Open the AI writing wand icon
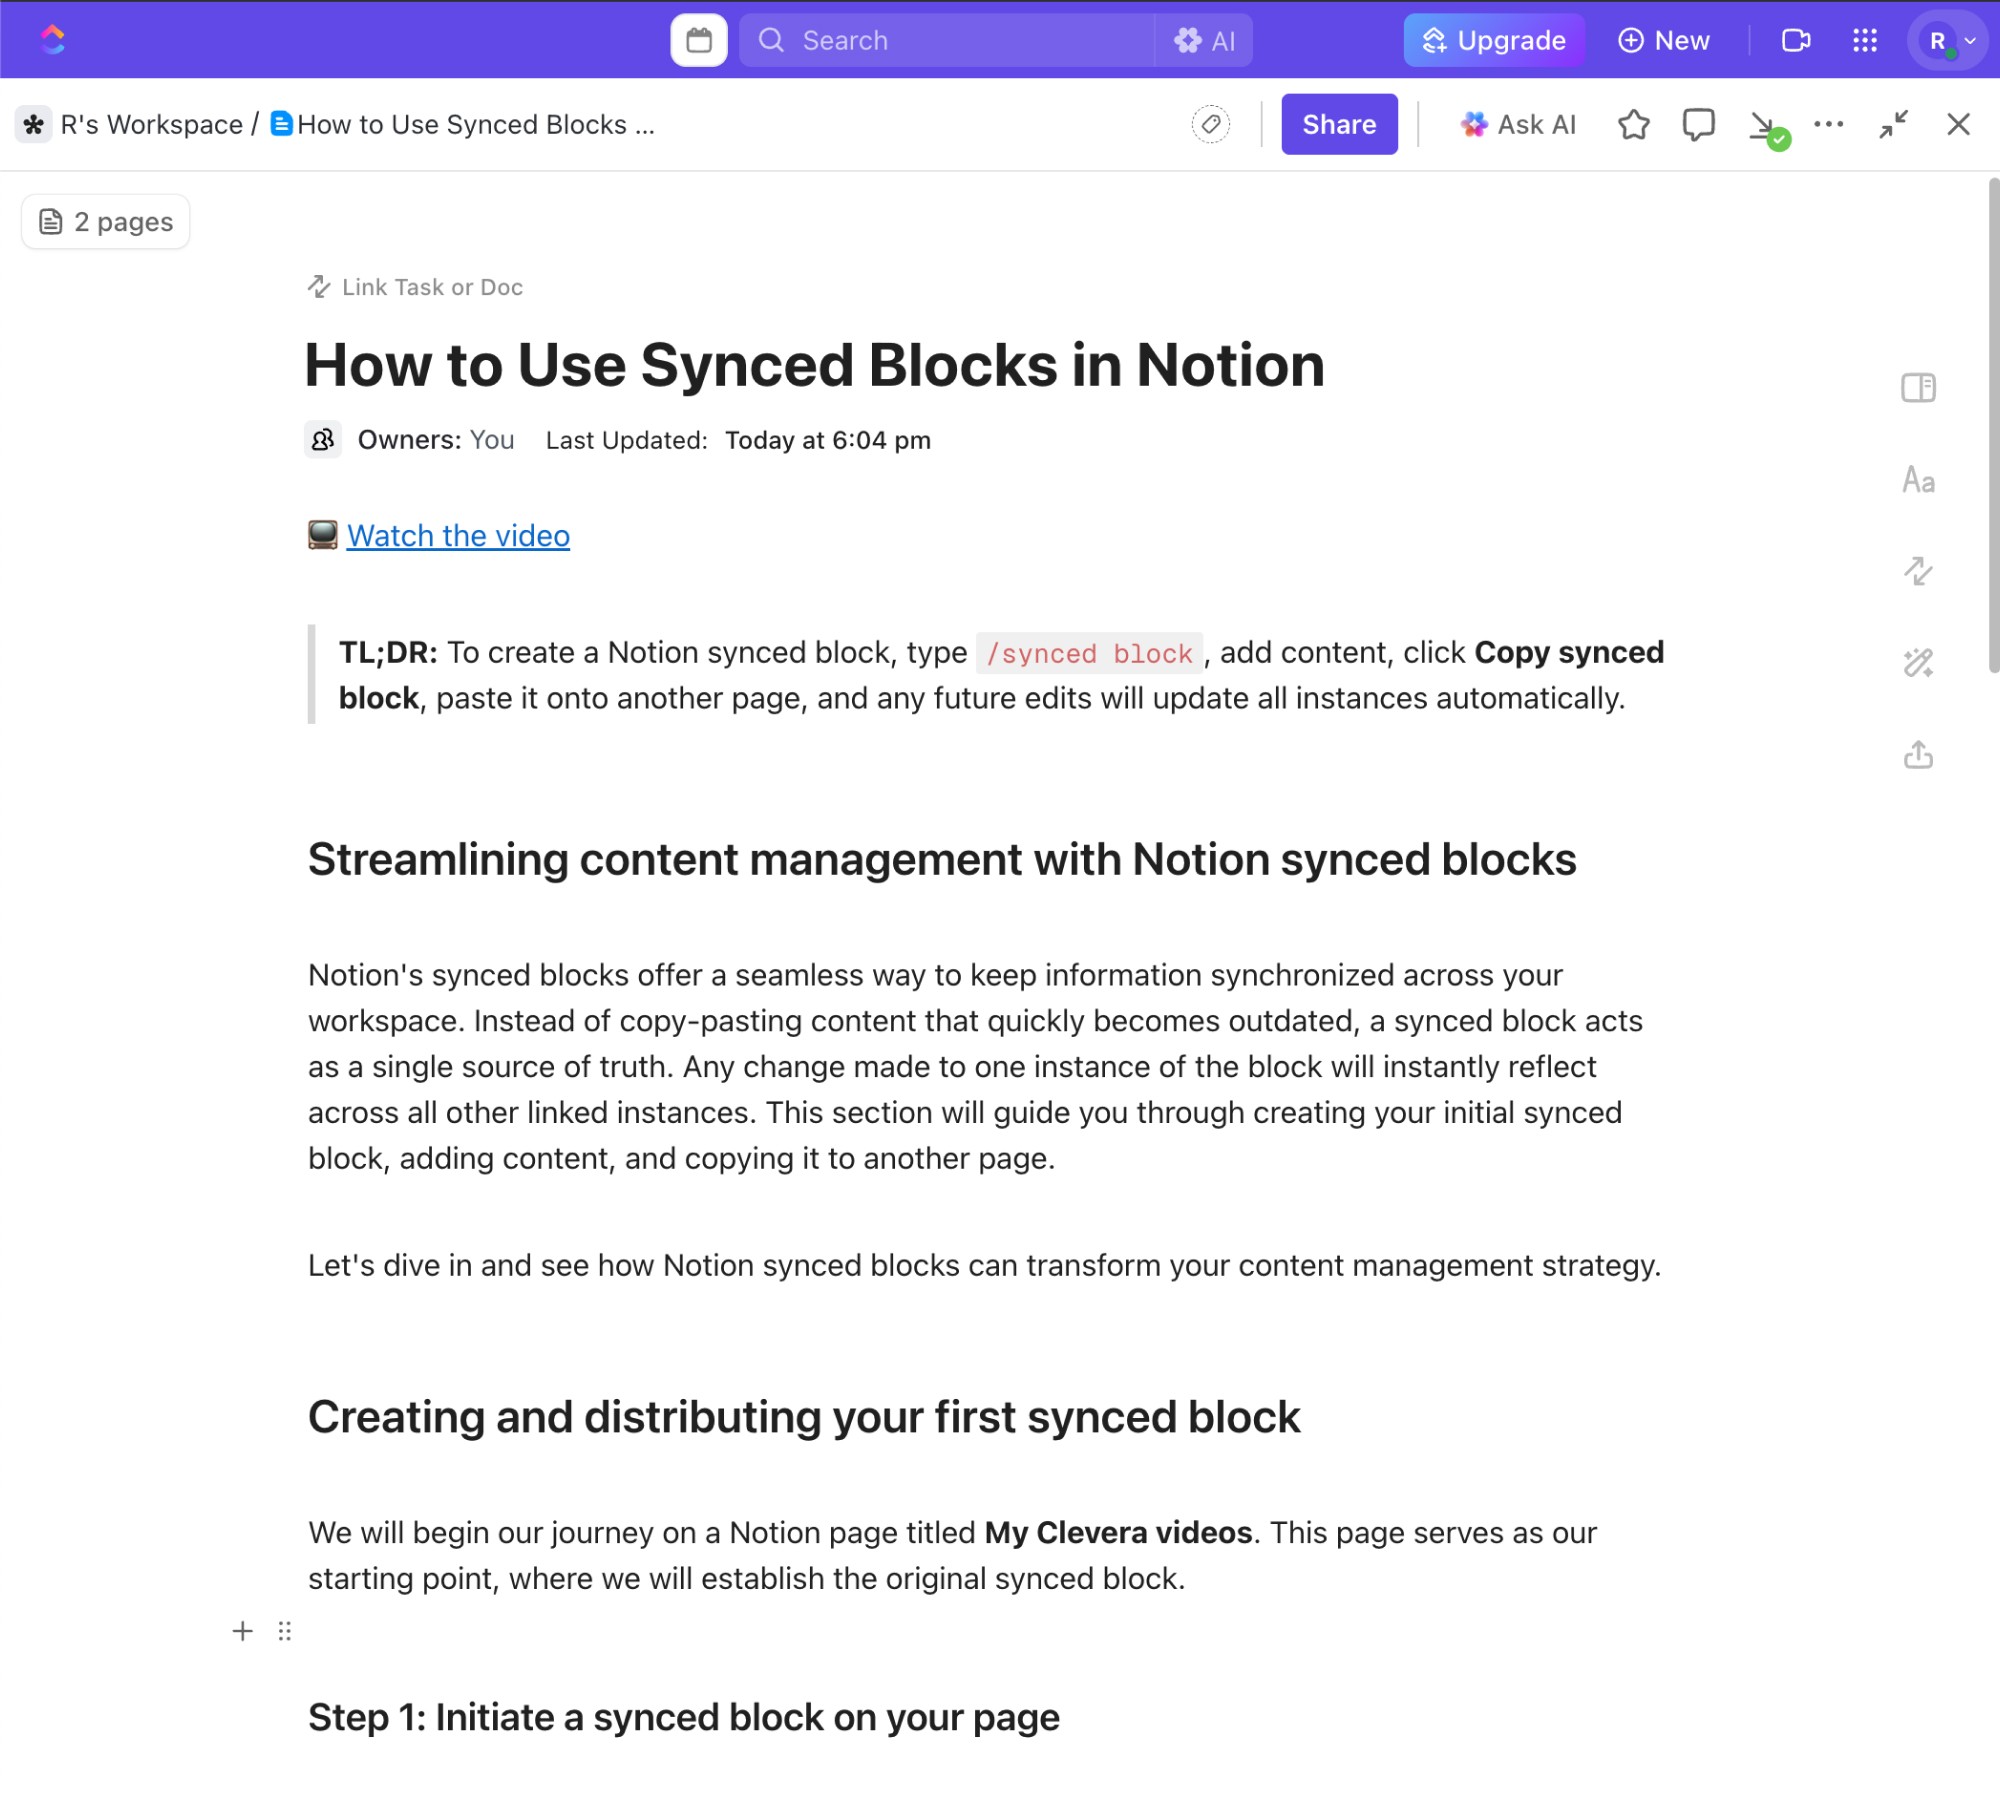Image resolution: width=2000 pixels, height=1800 pixels. 1917,663
